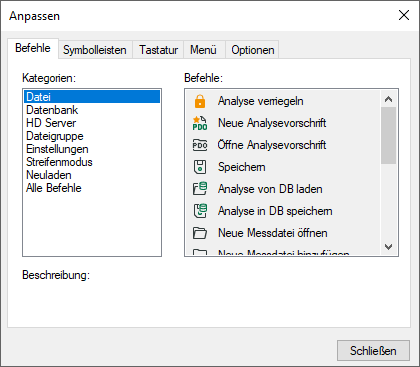Select the Speichern floppy disk icon
The image size is (420, 367).
(x=200, y=167)
